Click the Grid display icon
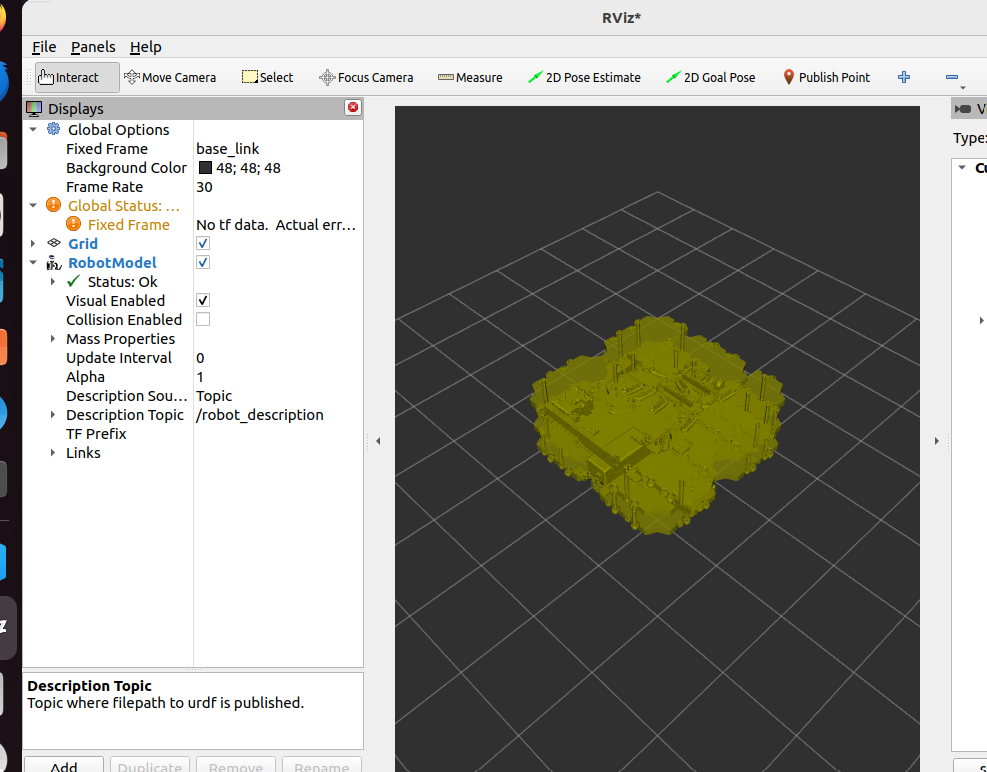Viewport: 987px width, 772px height. [x=54, y=243]
